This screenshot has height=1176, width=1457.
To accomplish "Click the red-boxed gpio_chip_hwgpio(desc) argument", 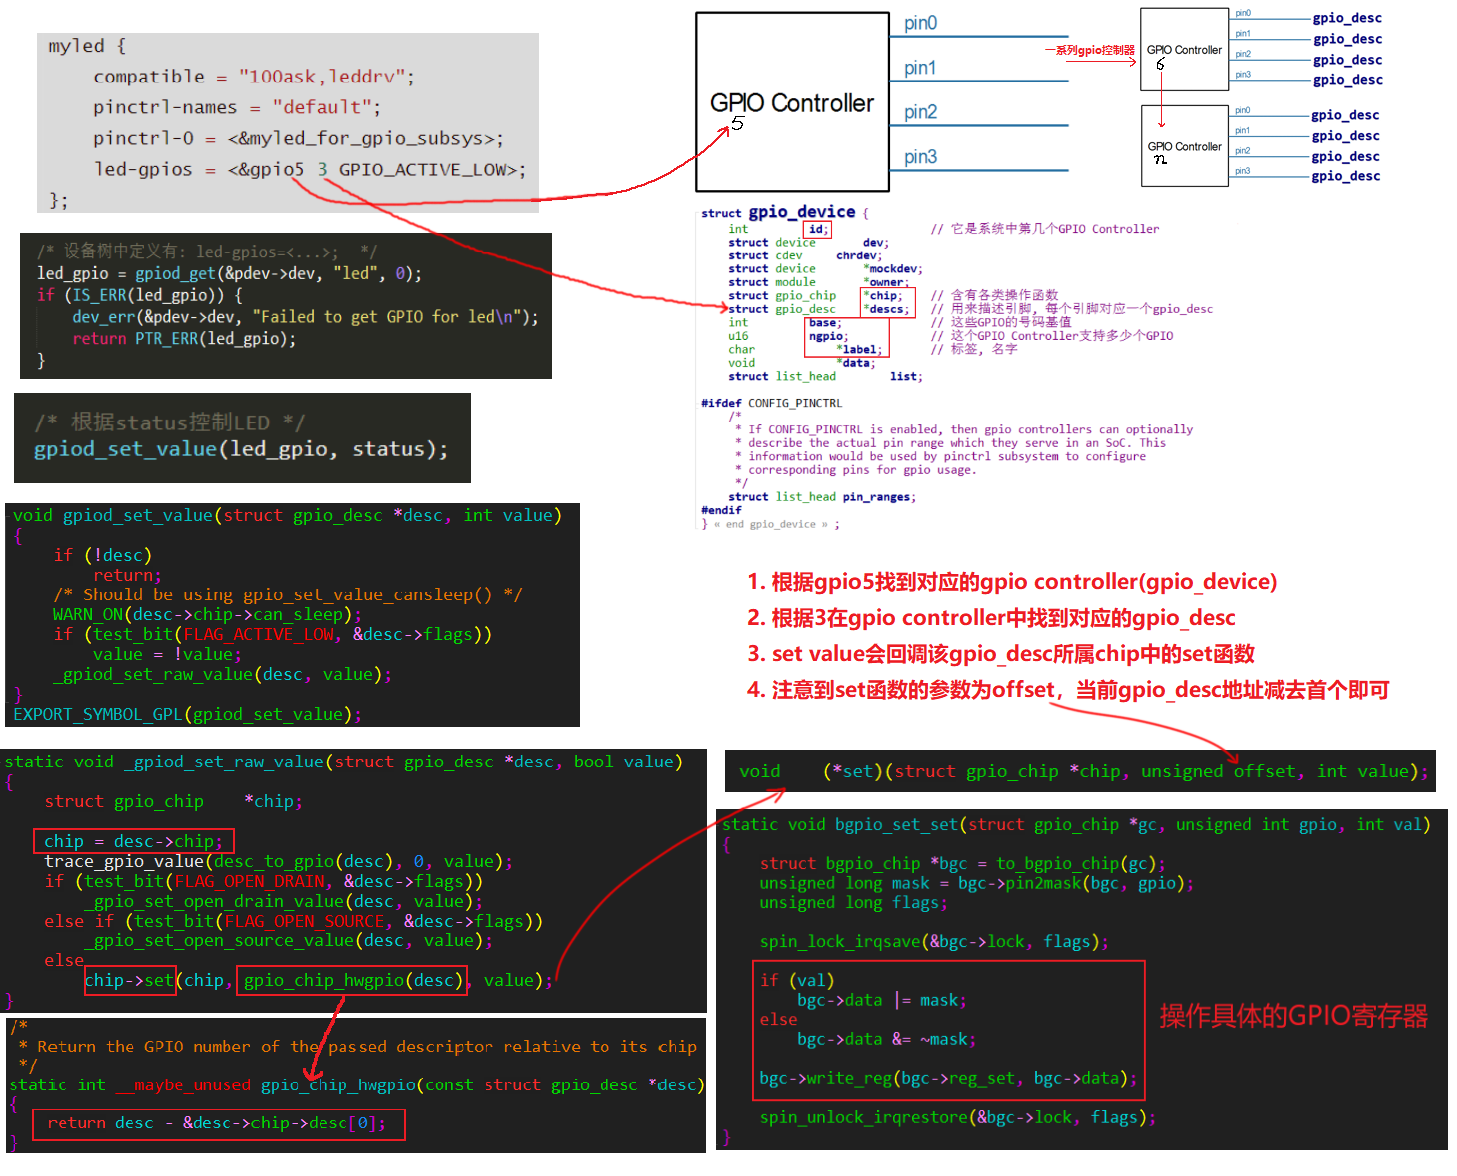I will coord(352,980).
